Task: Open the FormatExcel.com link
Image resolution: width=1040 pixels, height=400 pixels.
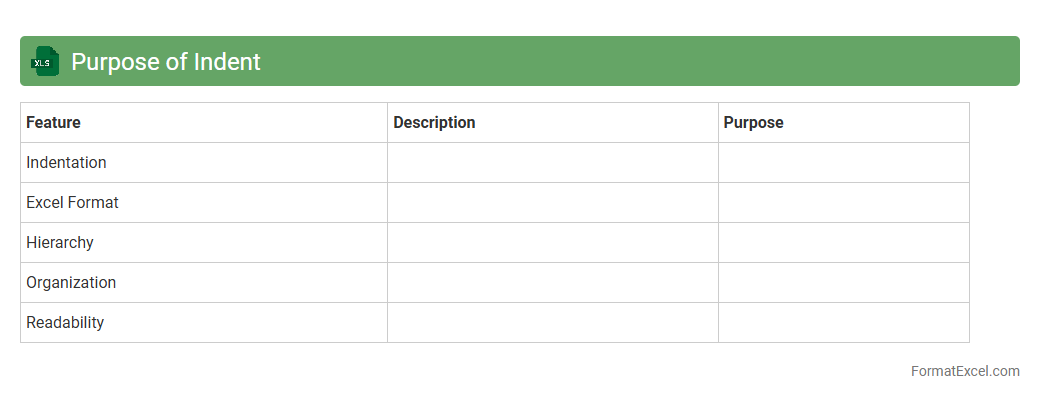Action: (964, 371)
